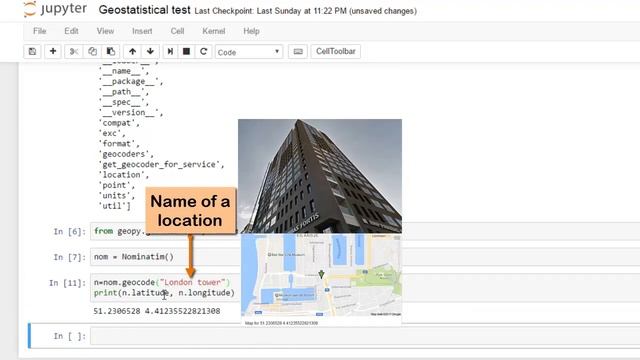This screenshot has width=640, height=360.
Task: Save notebook with the floppy disk icon
Action: [32, 51]
